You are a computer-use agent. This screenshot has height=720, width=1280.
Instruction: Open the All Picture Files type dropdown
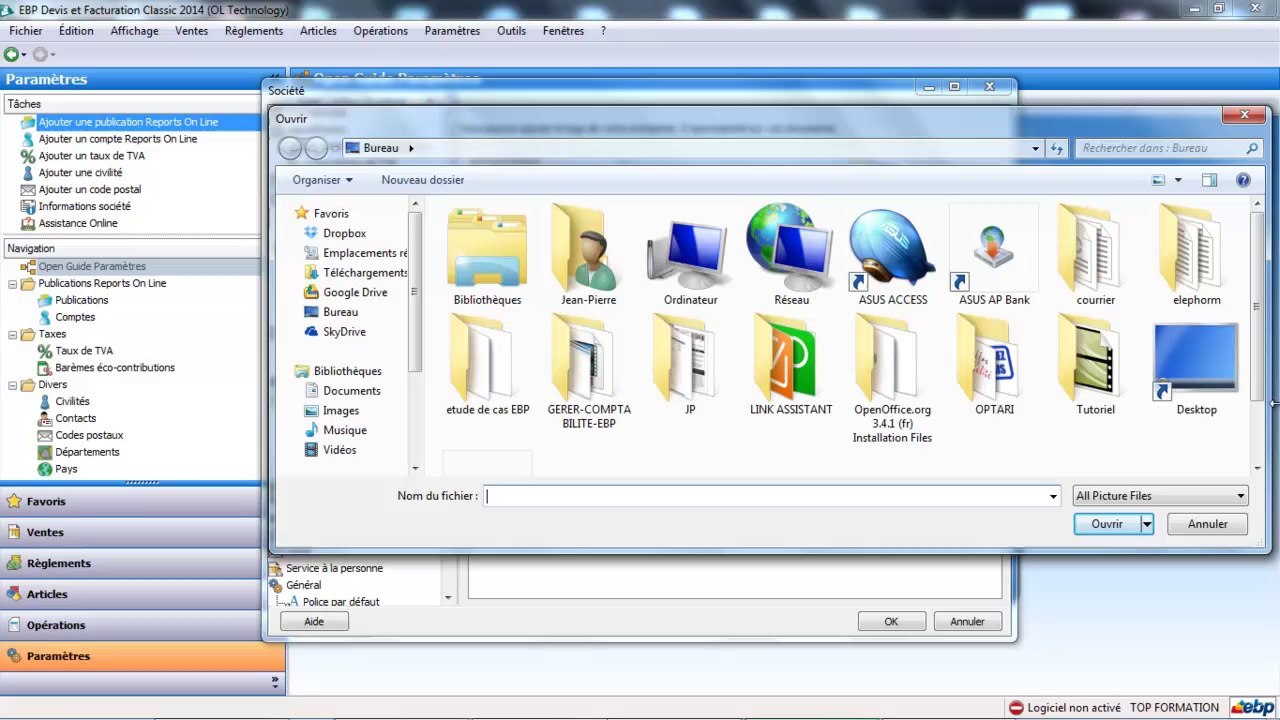[x=1160, y=496]
